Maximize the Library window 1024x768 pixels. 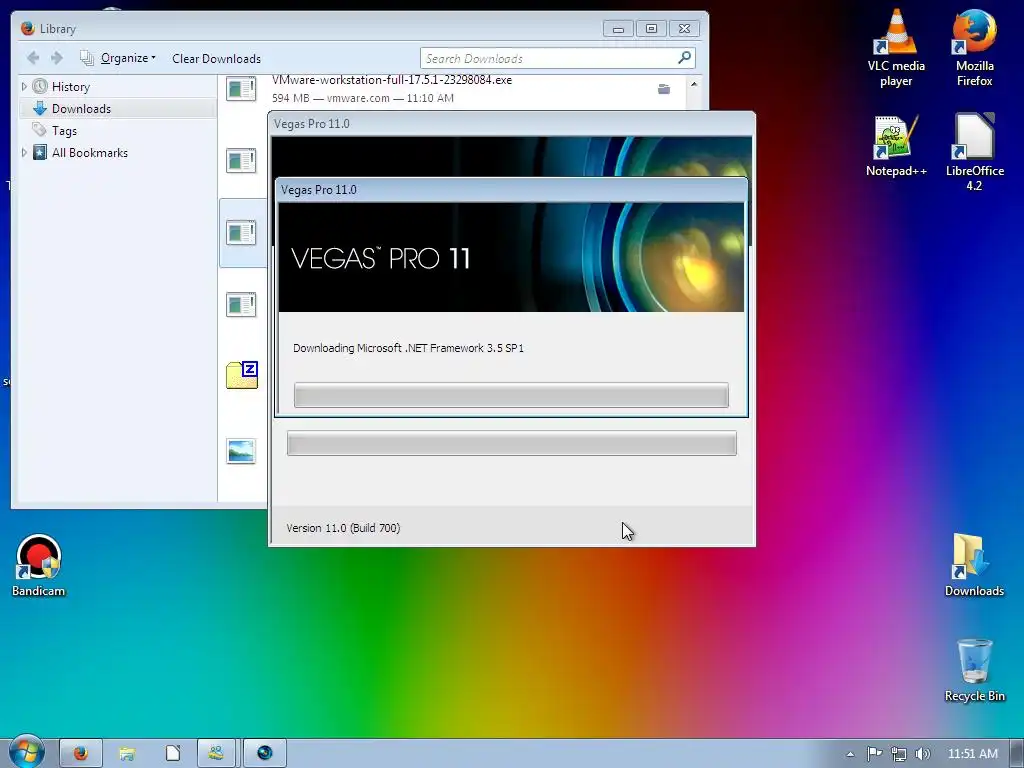[651, 29]
